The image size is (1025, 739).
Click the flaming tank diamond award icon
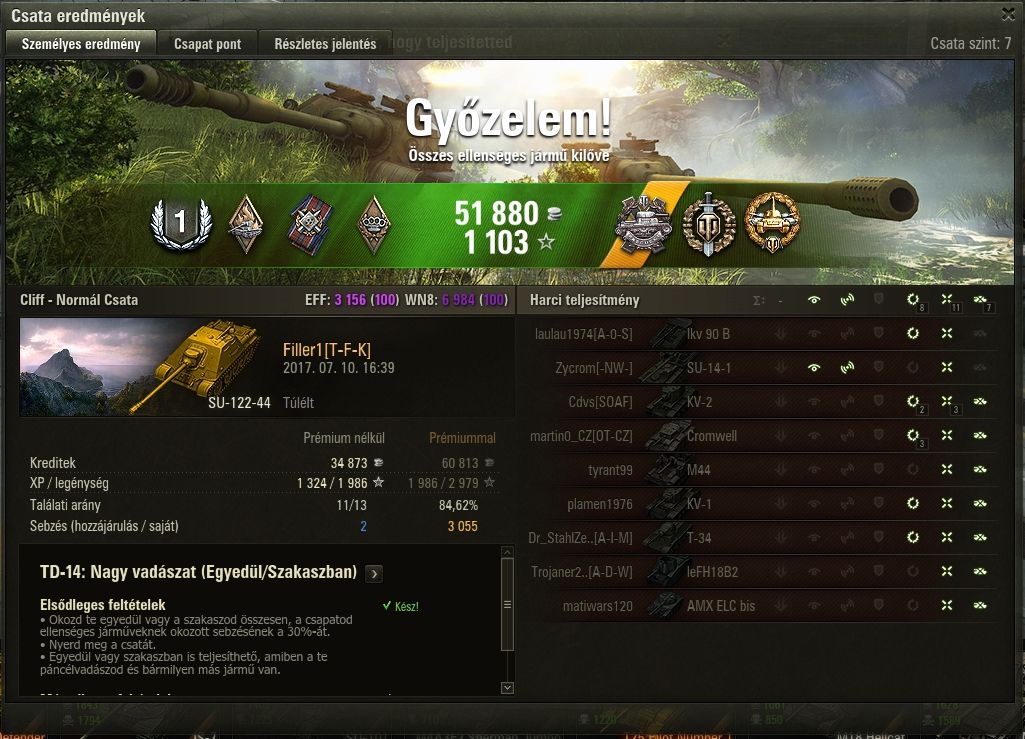(246, 224)
